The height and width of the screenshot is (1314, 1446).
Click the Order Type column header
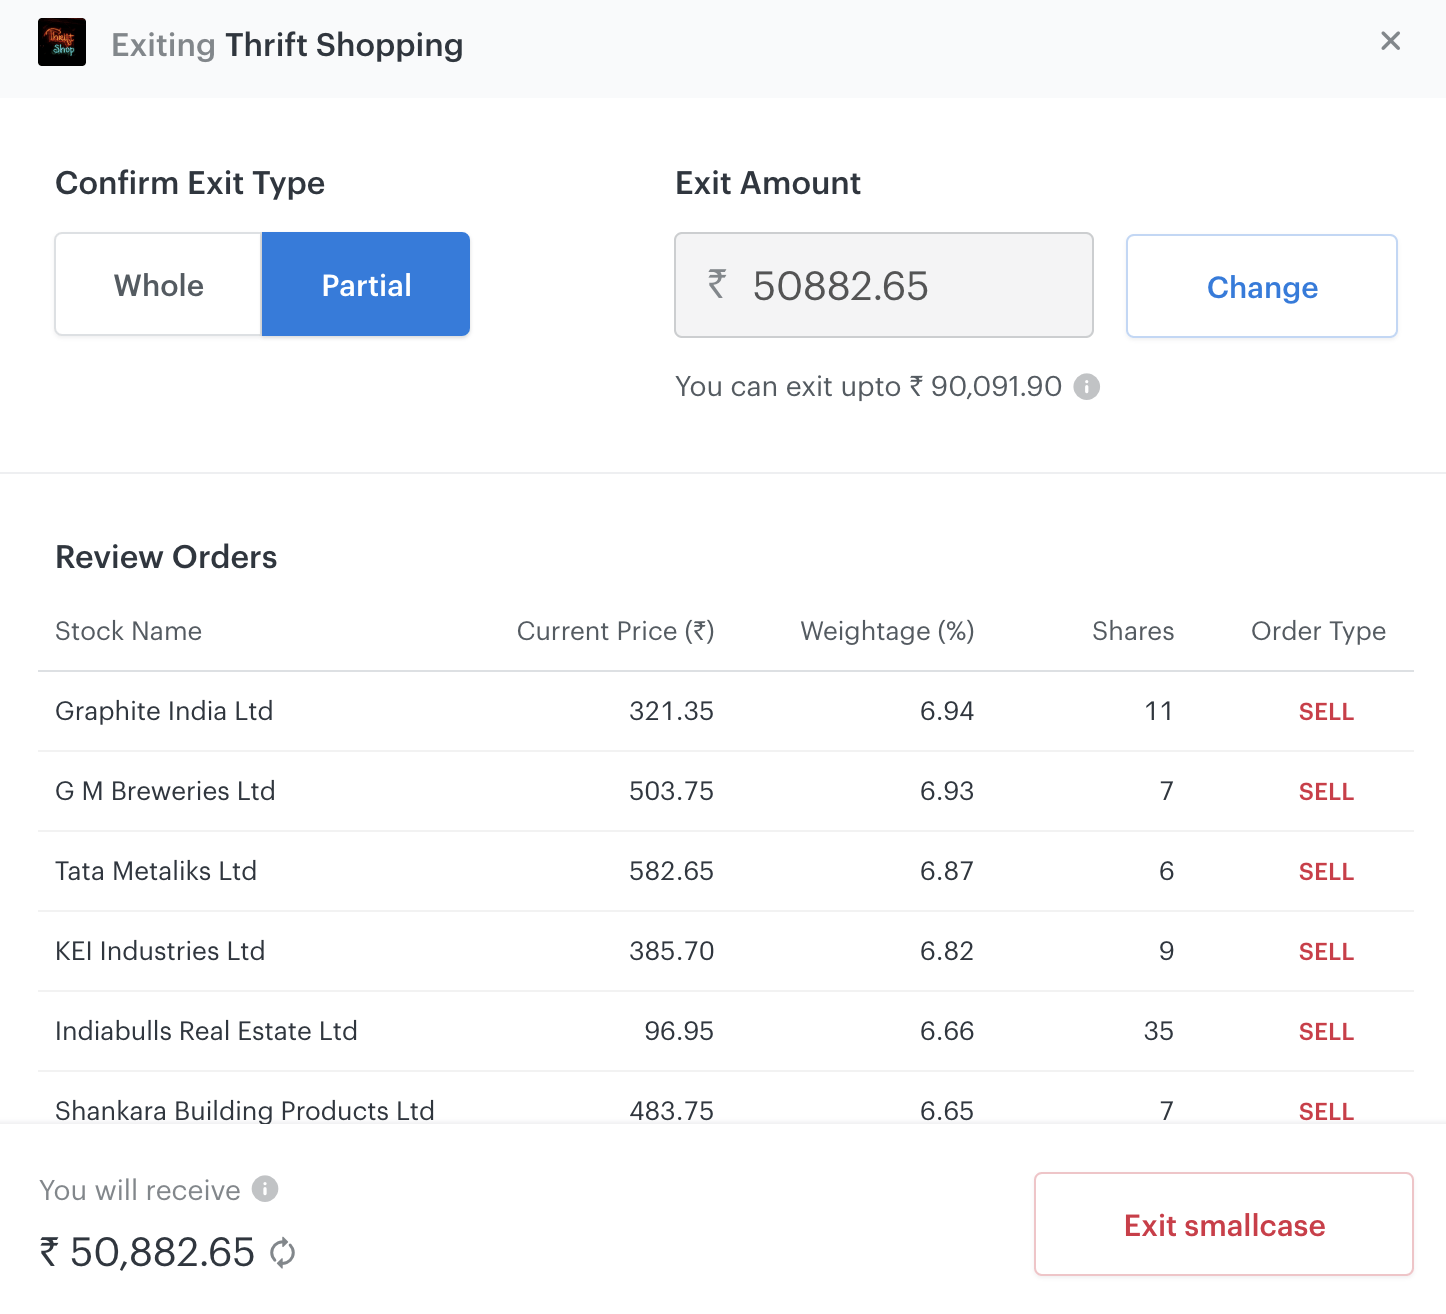pyautogui.click(x=1318, y=631)
